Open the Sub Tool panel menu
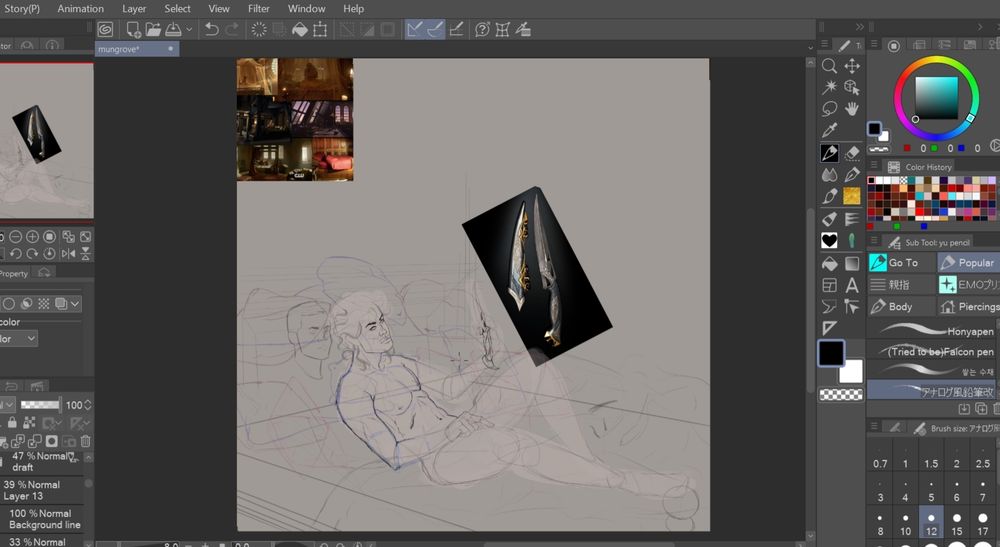 pyautogui.click(x=874, y=242)
